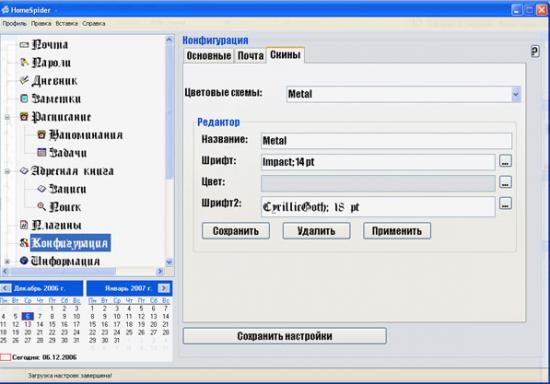Click the Шрифт field showing Impact

pyautogui.click(x=378, y=162)
